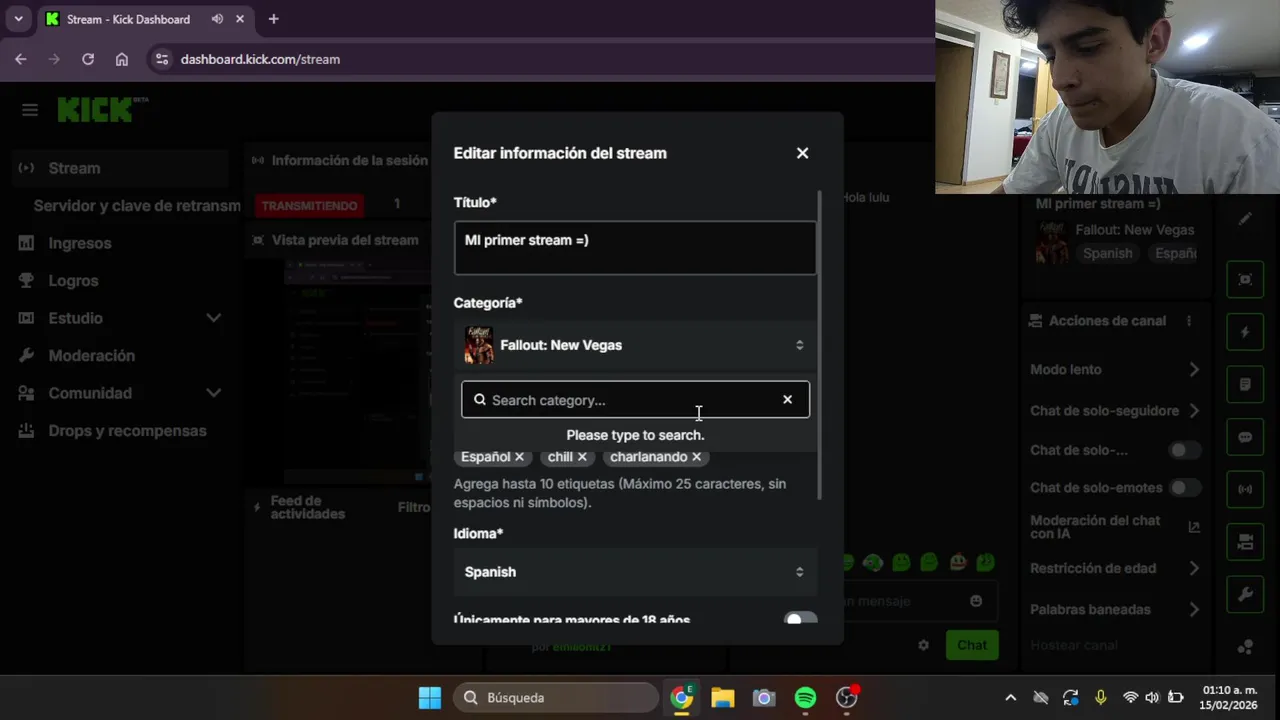Click the chat bubble icon in right rail
1280x720 pixels.
tap(1245, 437)
